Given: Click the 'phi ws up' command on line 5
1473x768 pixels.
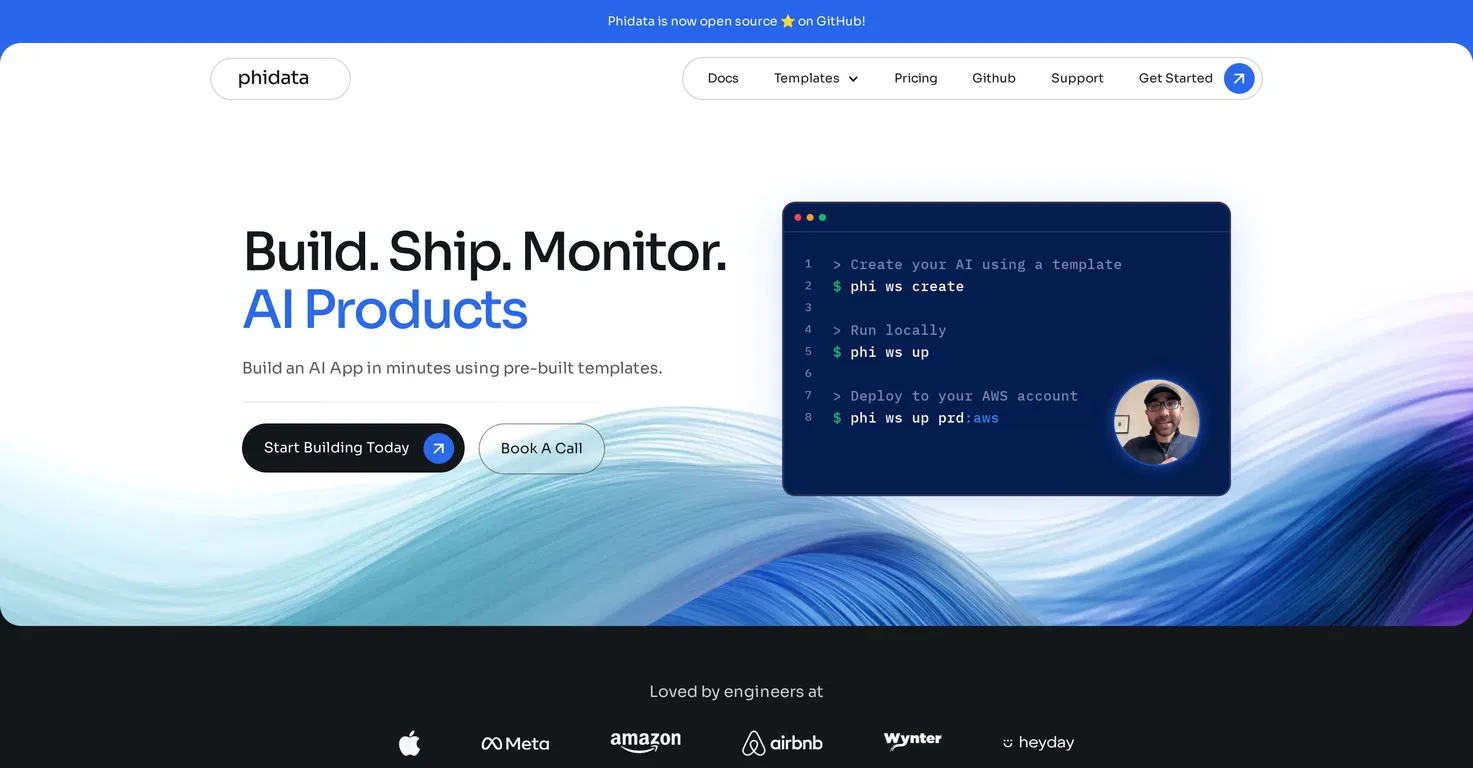Looking at the screenshot, I should [x=890, y=352].
